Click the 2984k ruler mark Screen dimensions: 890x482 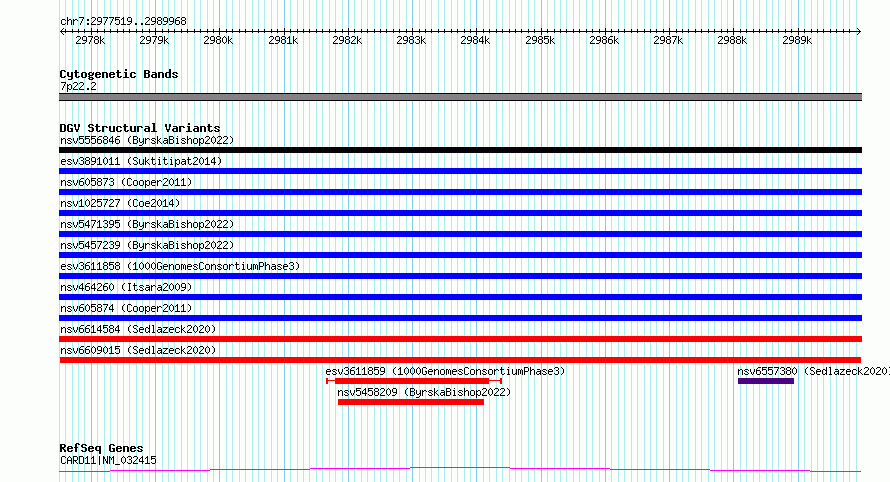tap(476, 40)
